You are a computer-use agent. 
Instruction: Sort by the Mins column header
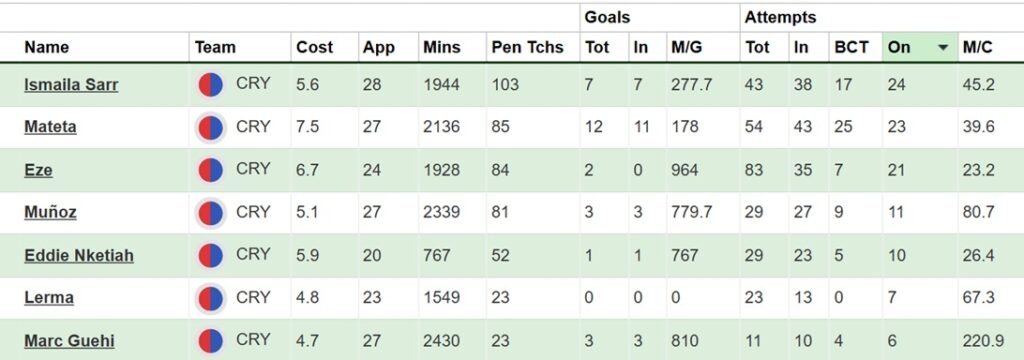[x=441, y=47]
